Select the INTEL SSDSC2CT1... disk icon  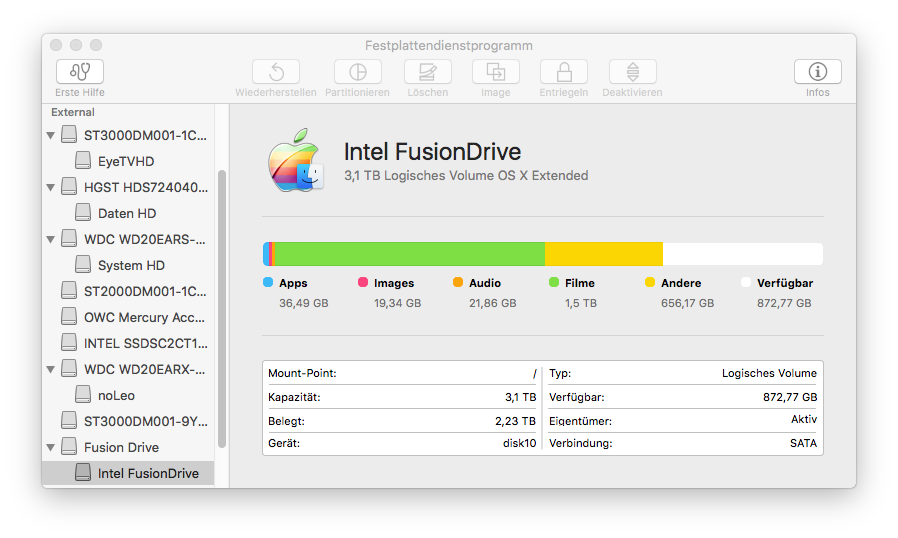(x=69, y=343)
